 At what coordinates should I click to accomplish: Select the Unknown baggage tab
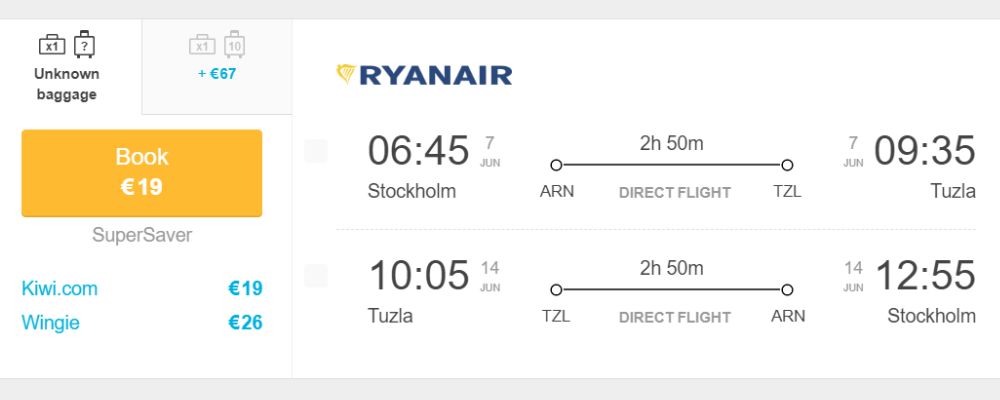(71, 67)
